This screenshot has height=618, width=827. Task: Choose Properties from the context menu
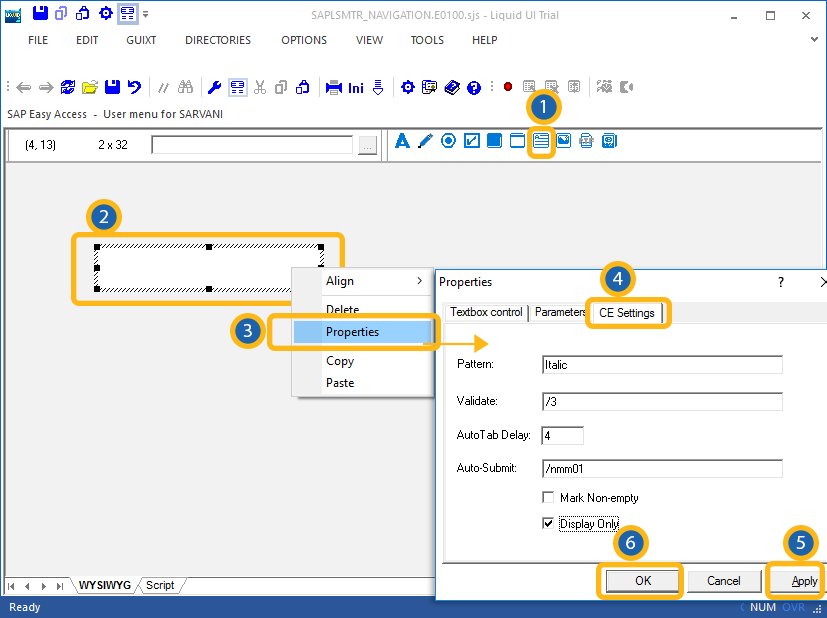click(x=352, y=332)
